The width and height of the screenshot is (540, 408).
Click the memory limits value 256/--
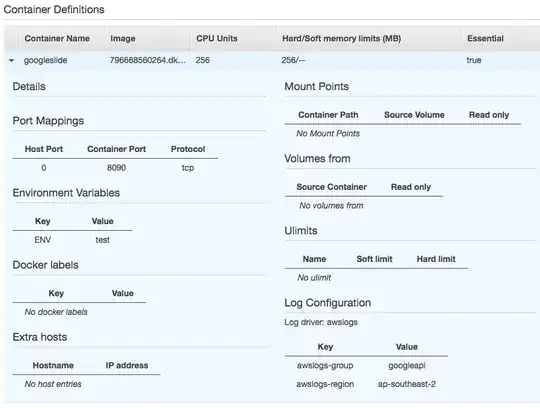coord(293,60)
